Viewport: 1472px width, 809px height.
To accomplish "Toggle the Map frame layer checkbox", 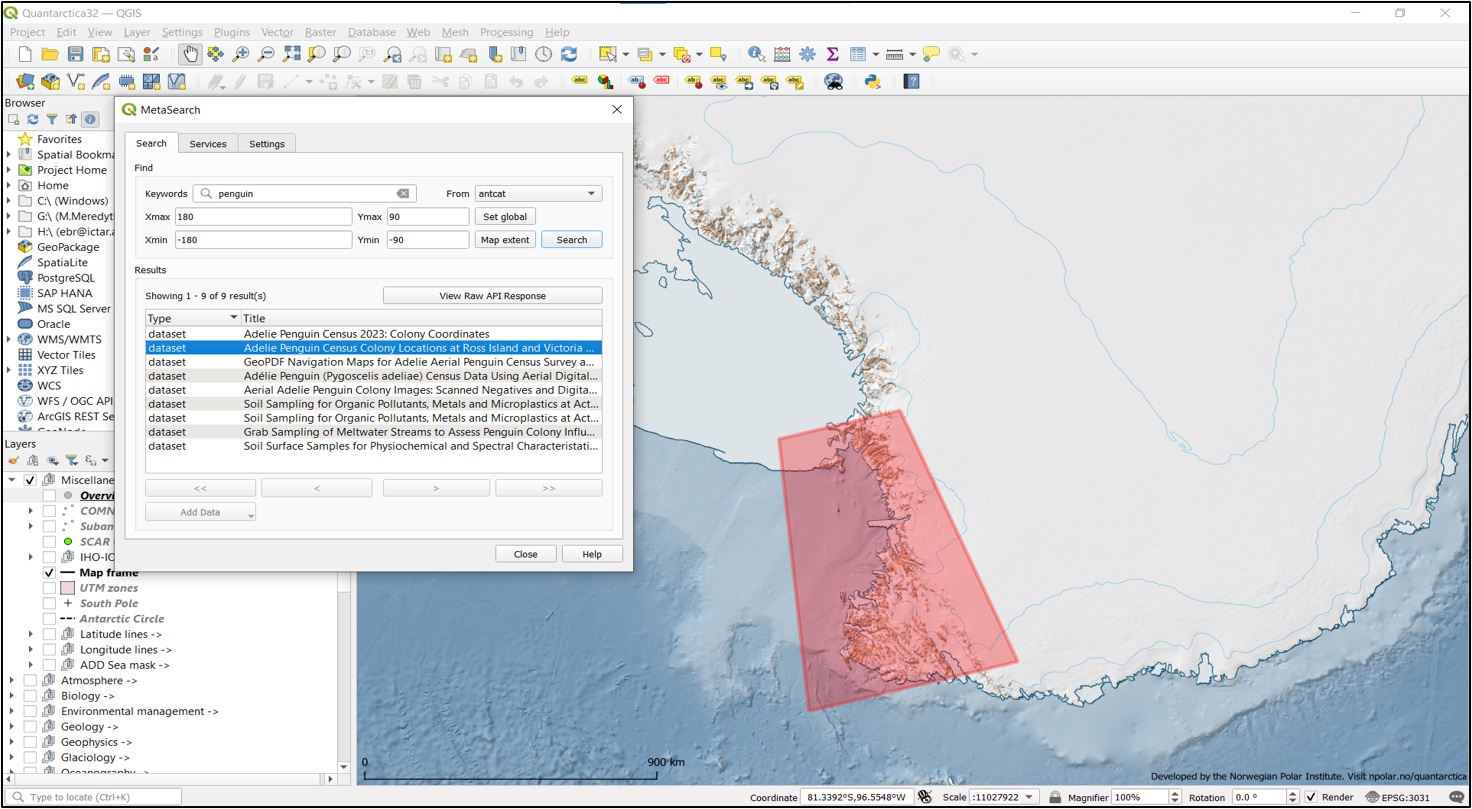I will (49, 573).
